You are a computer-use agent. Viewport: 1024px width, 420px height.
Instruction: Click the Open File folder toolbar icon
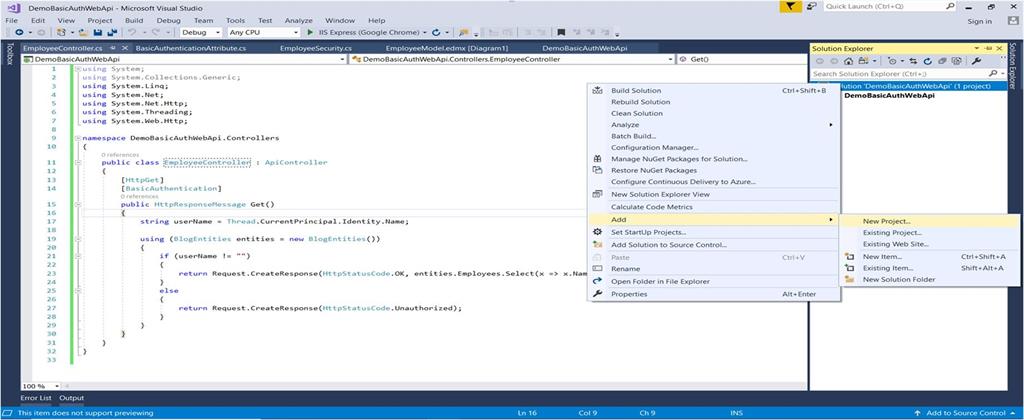click(x=82, y=32)
